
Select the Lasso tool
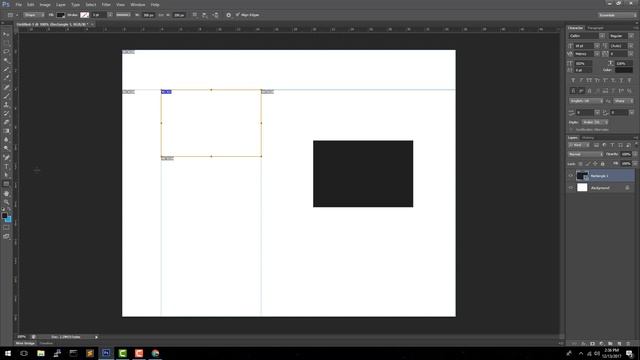[x=6, y=52]
